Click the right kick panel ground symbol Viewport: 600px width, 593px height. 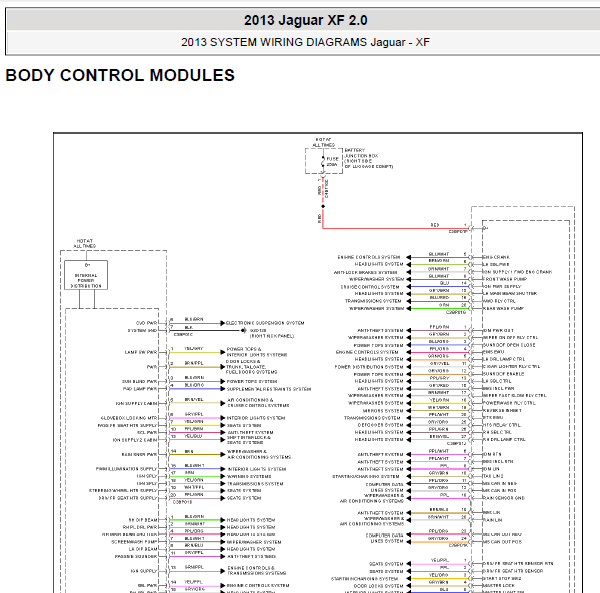pos(243,330)
